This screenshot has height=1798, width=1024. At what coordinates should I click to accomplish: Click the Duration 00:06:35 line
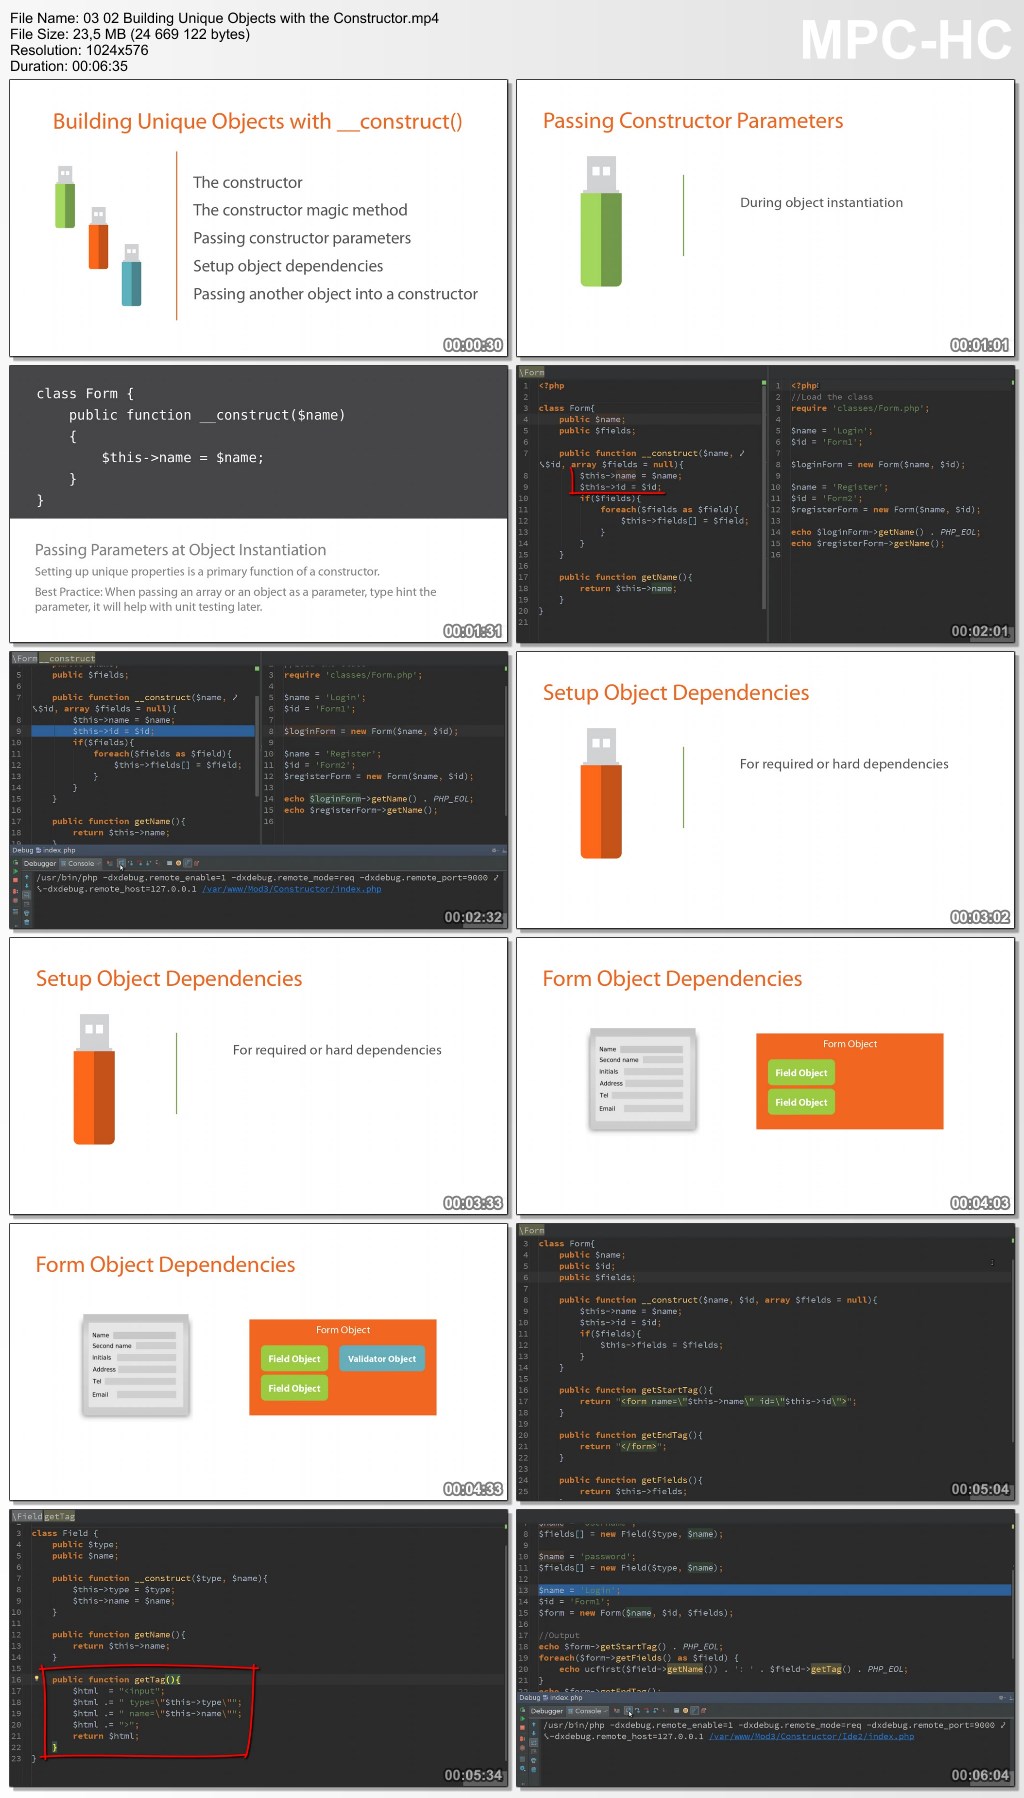[x=69, y=66]
